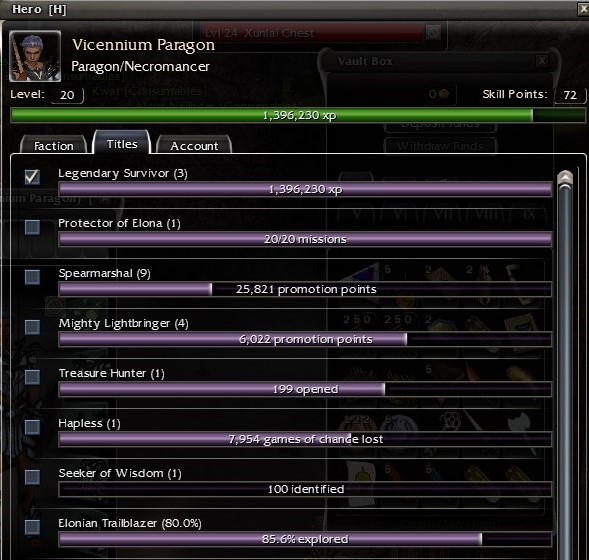Select the Mighty Lightbringer title checkbox
The width and height of the screenshot is (589, 560).
[32, 327]
